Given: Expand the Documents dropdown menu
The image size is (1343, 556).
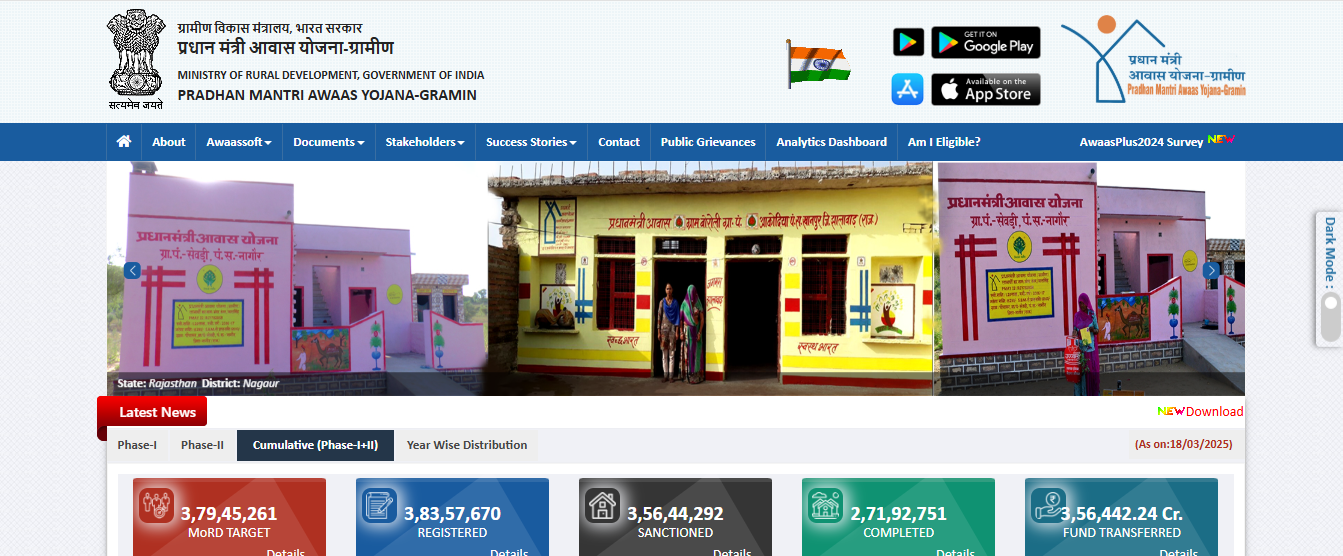Looking at the screenshot, I should 329,142.
